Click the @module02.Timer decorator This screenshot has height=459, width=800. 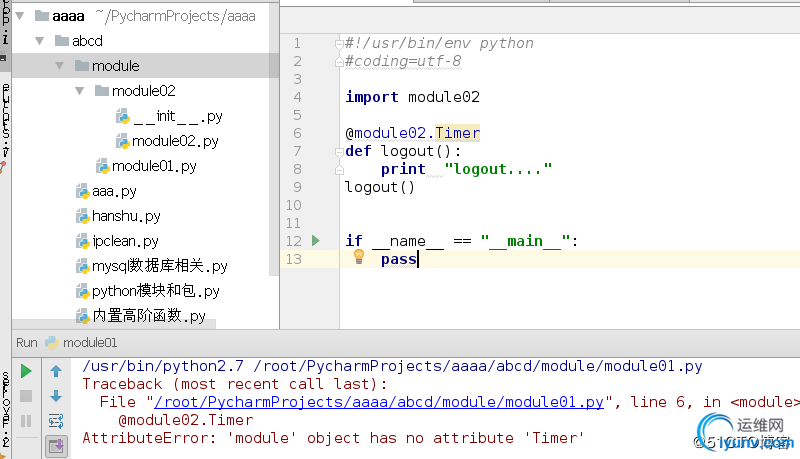pyautogui.click(x=412, y=133)
